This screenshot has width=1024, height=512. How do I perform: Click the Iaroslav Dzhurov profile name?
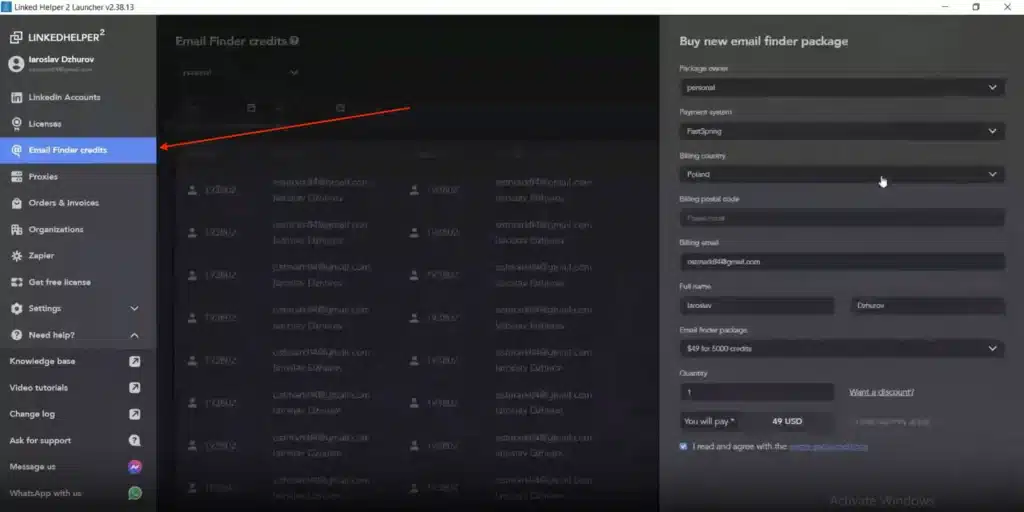coord(61,59)
